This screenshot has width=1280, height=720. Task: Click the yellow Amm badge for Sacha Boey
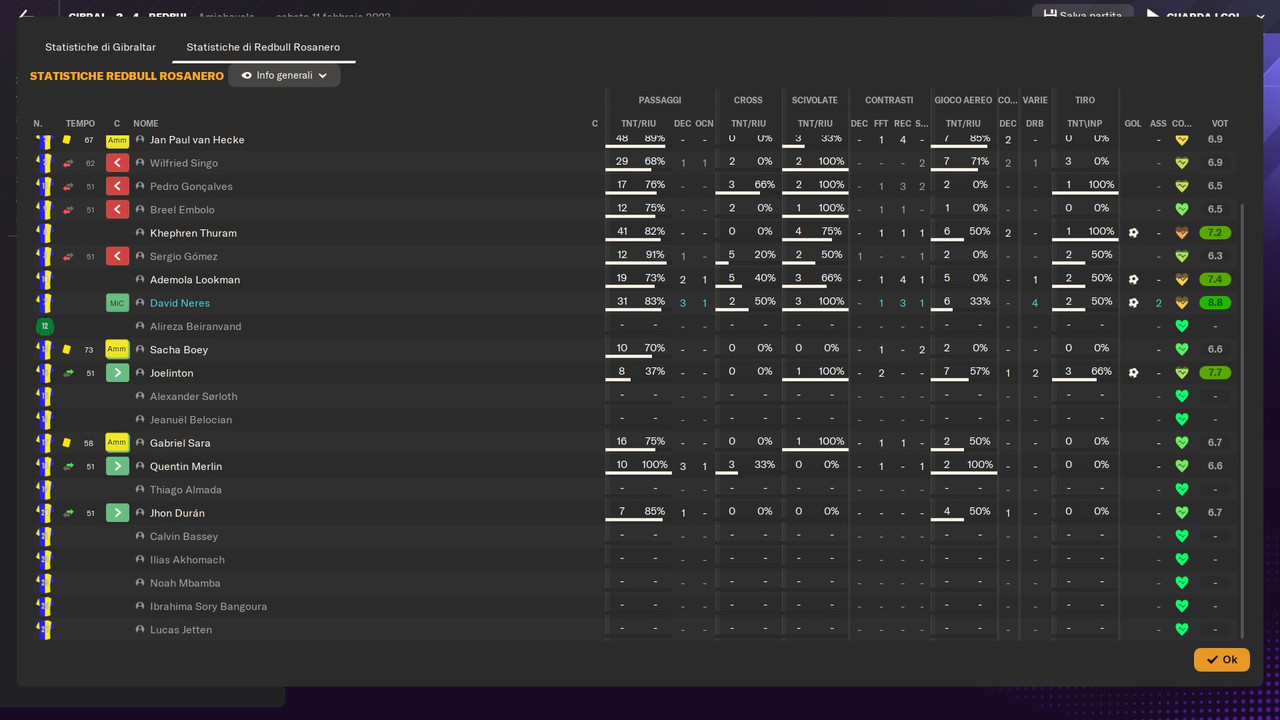tap(117, 349)
